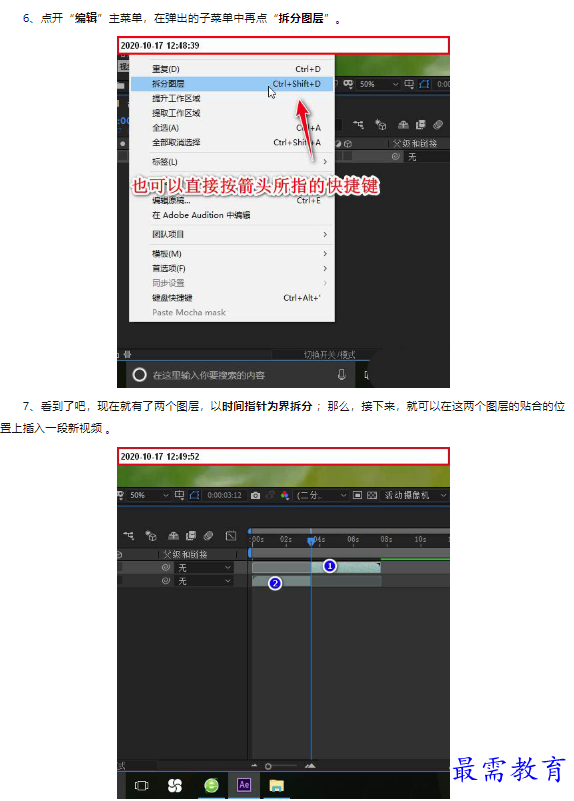Select first layer's highlighted clip bar
The width and height of the screenshot is (574, 801).
(x=346, y=567)
